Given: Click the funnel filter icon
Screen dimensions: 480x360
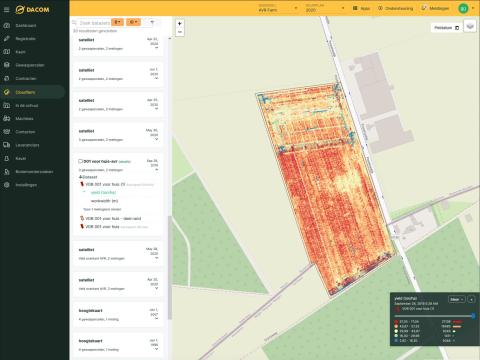Looking at the screenshot, I should point(152,22).
